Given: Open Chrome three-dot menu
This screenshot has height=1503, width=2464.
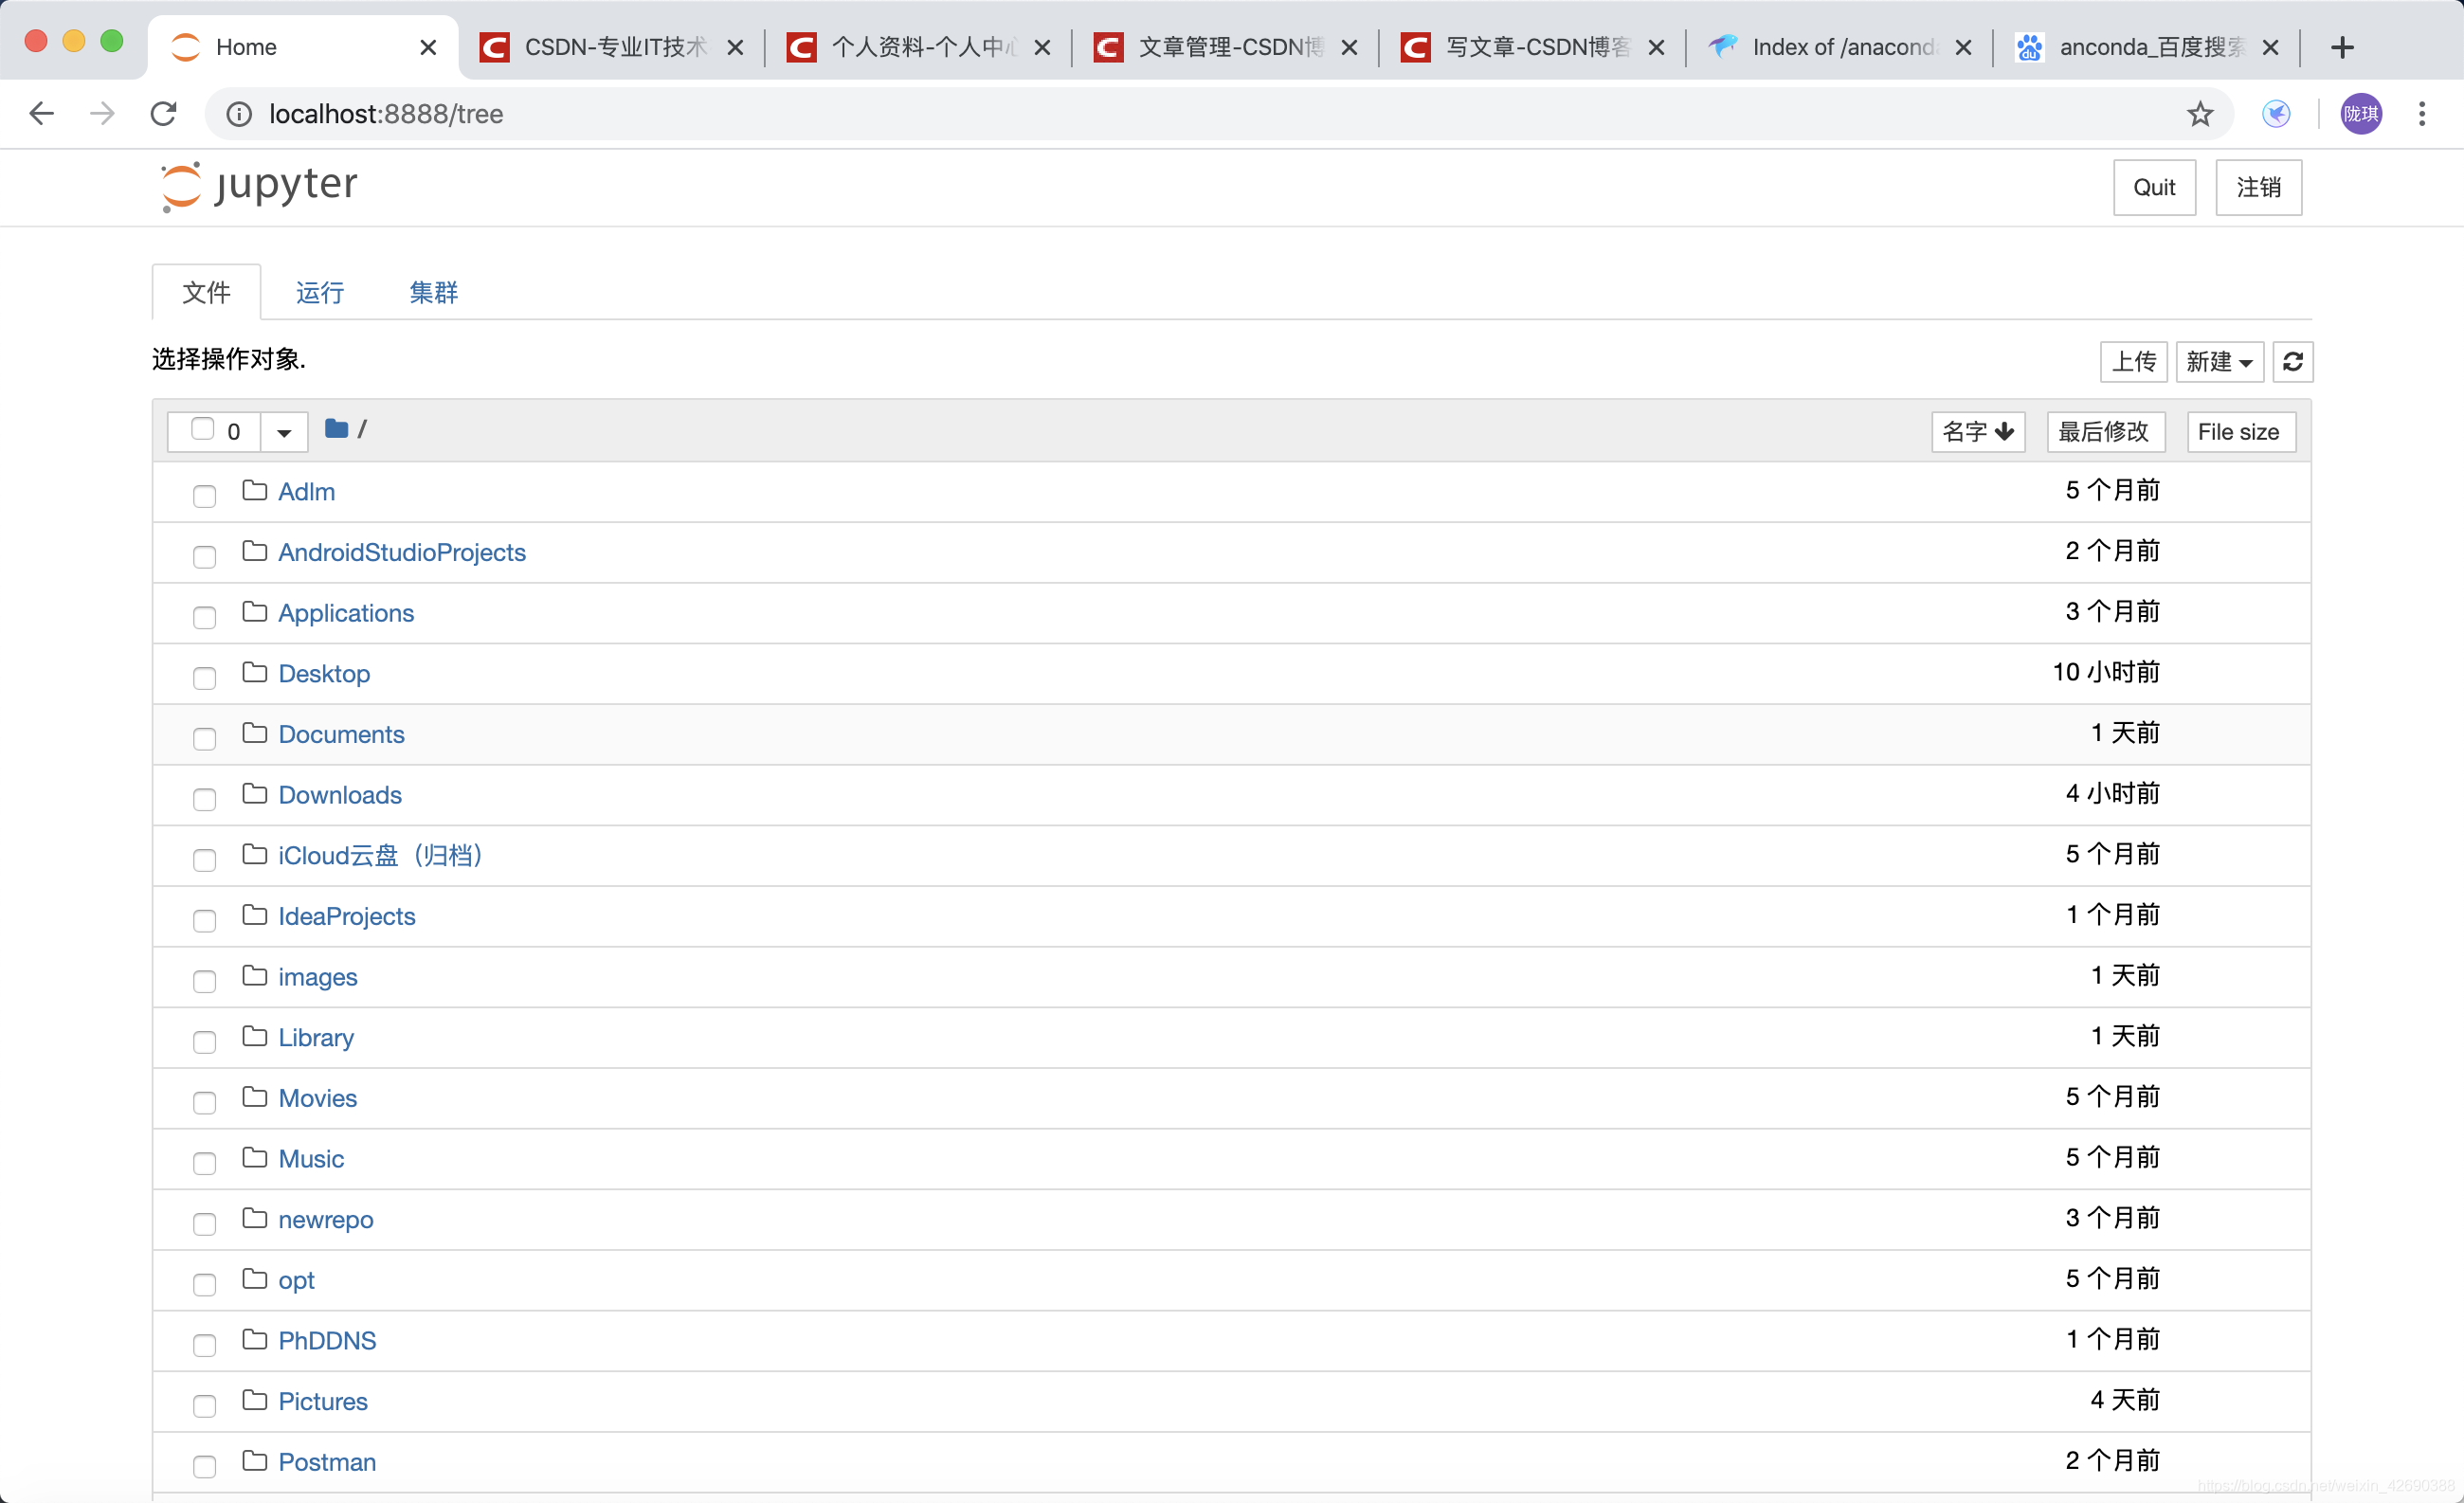Looking at the screenshot, I should [2421, 114].
